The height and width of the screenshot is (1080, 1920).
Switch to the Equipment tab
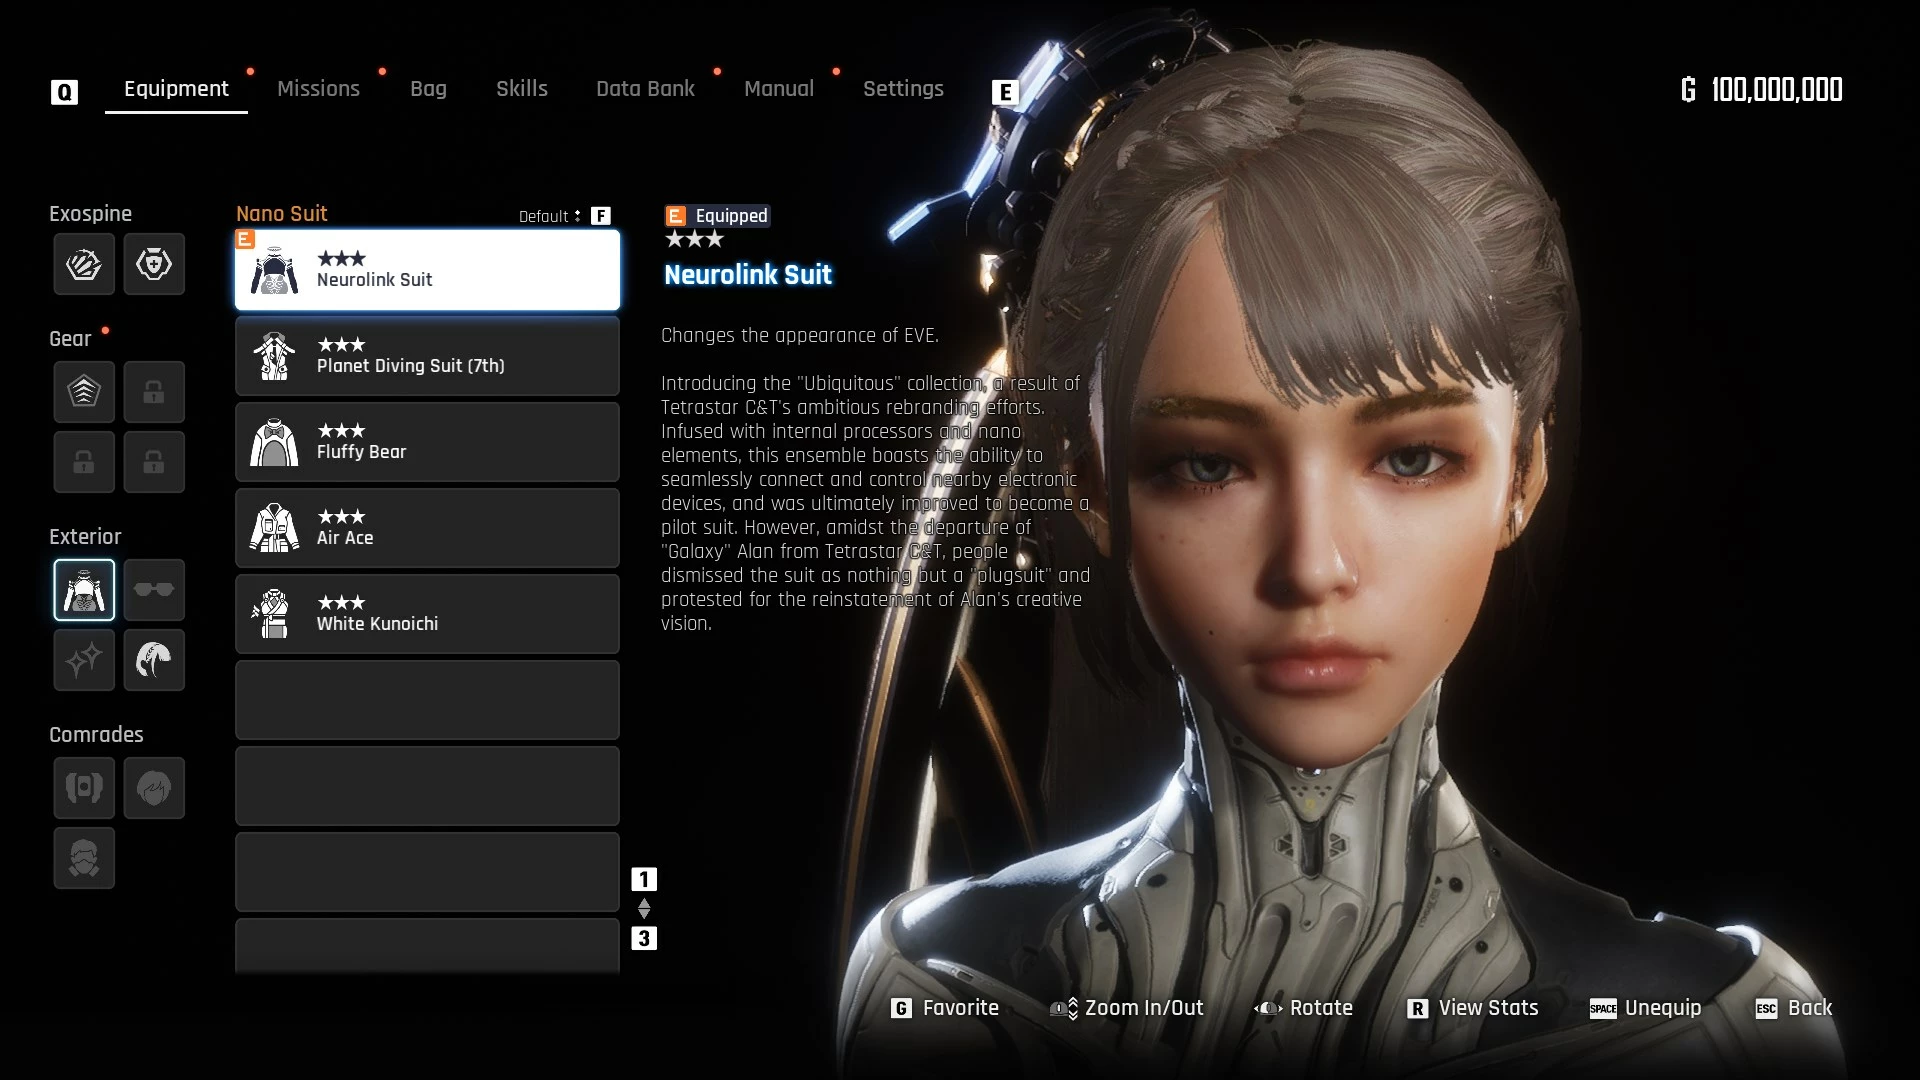[x=176, y=89]
